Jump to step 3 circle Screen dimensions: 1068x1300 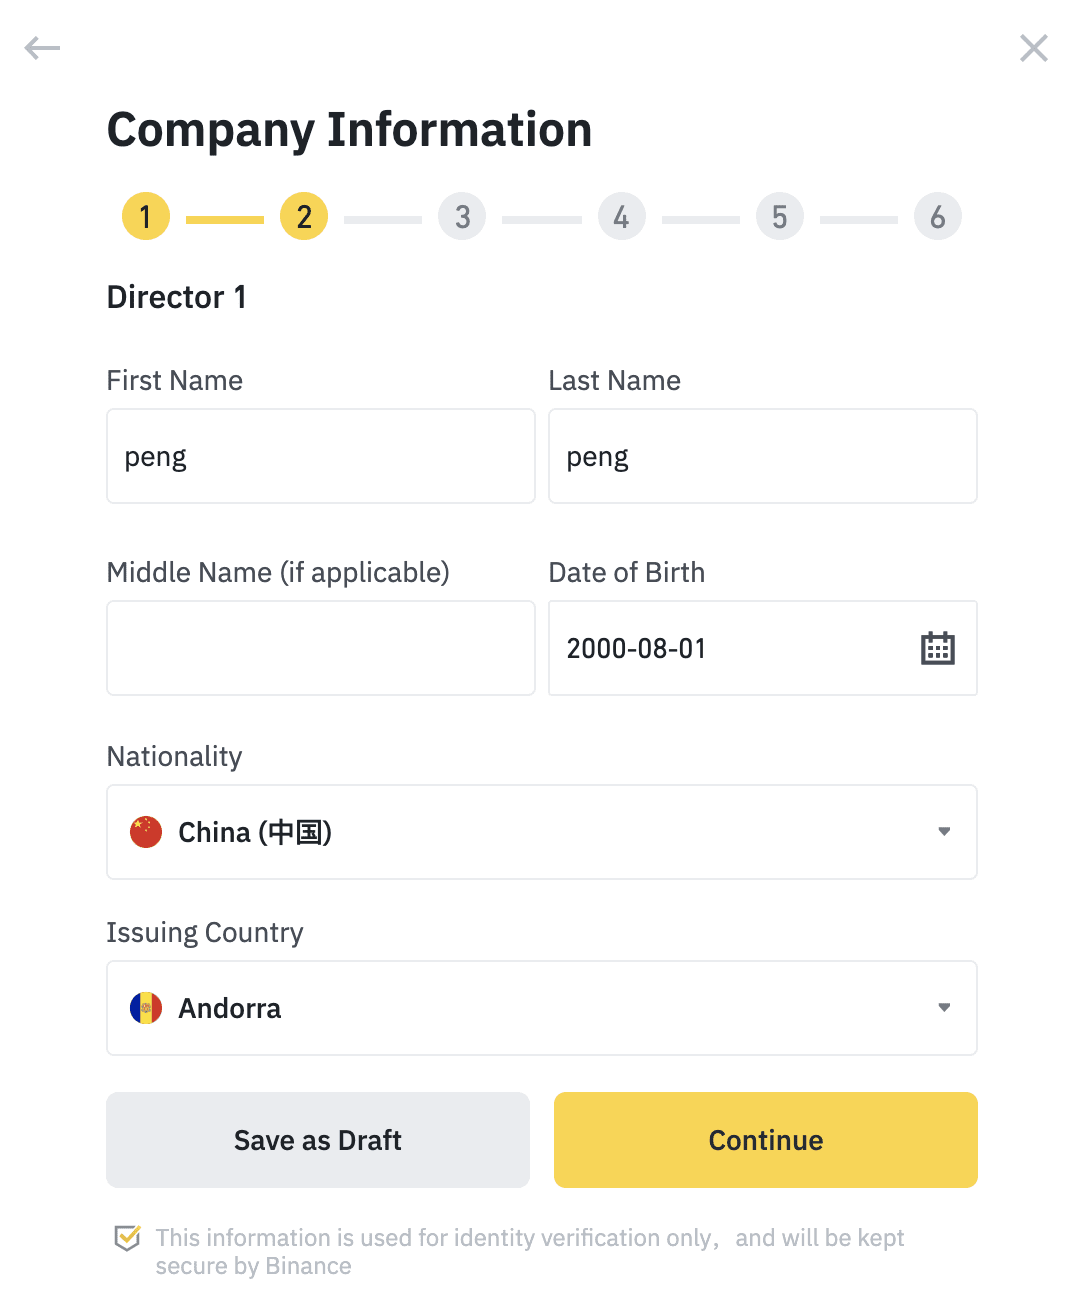coord(462,216)
